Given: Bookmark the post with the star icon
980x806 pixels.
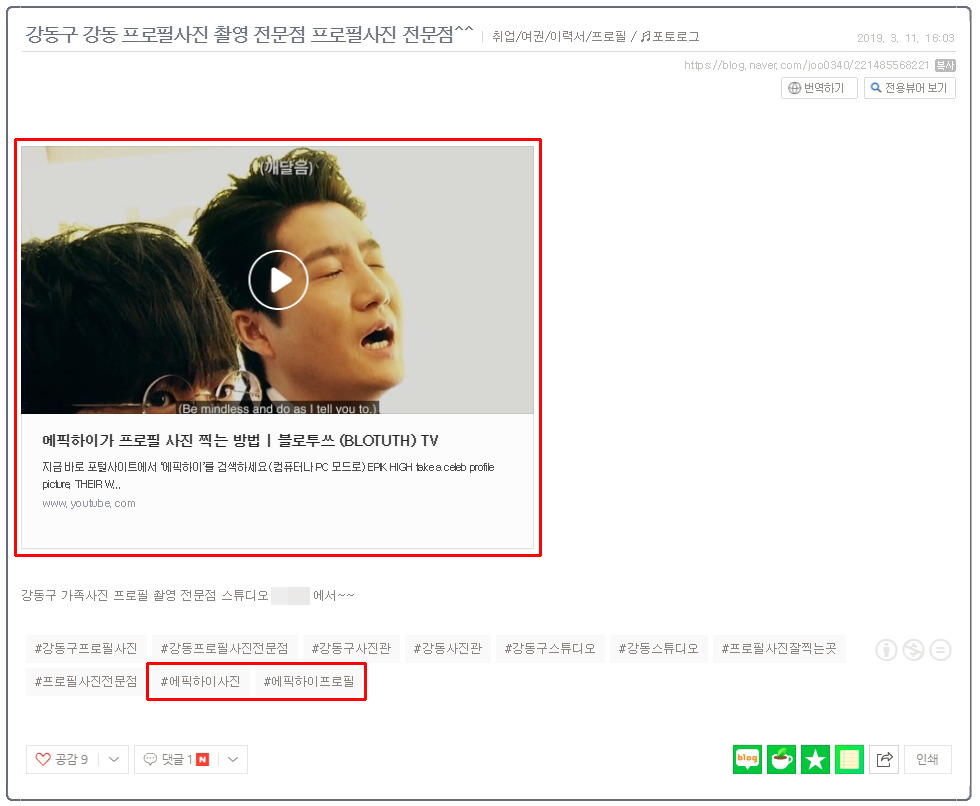Looking at the screenshot, I should (x=816, y=759).
